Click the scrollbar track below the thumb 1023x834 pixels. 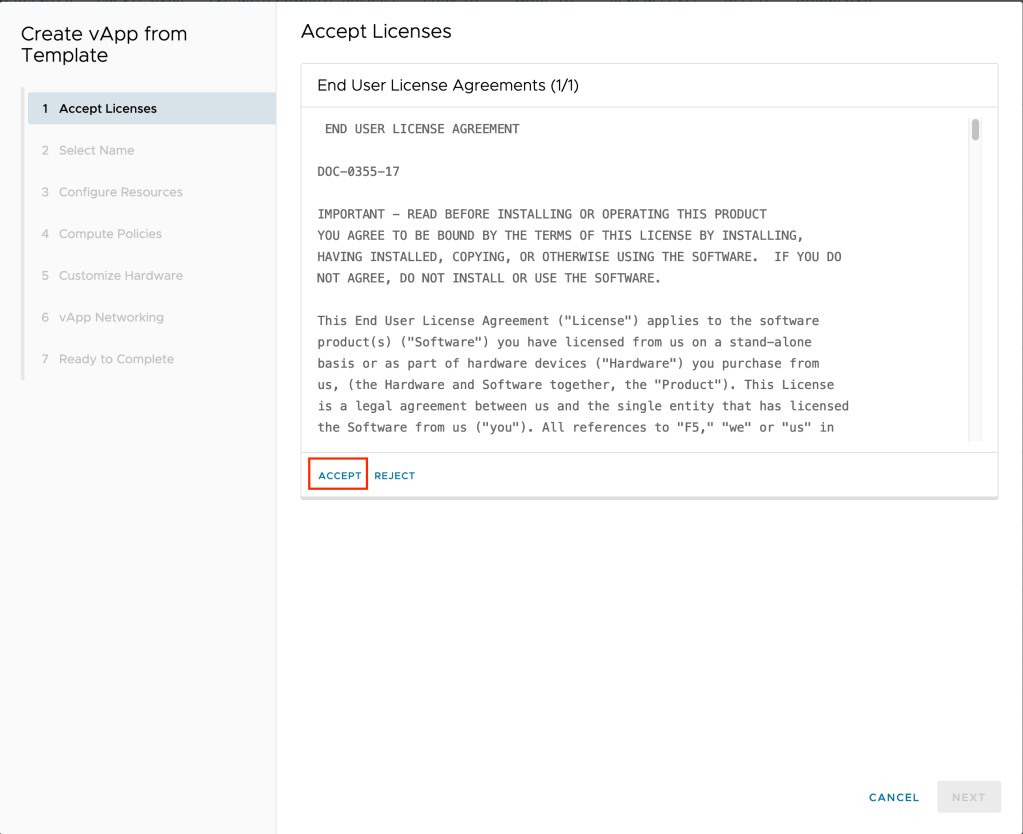(975, 300)
